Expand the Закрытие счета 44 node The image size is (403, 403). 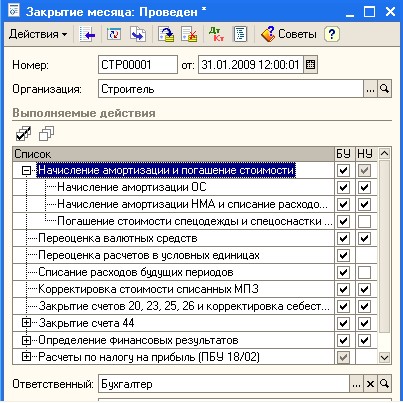click(26, 323)
